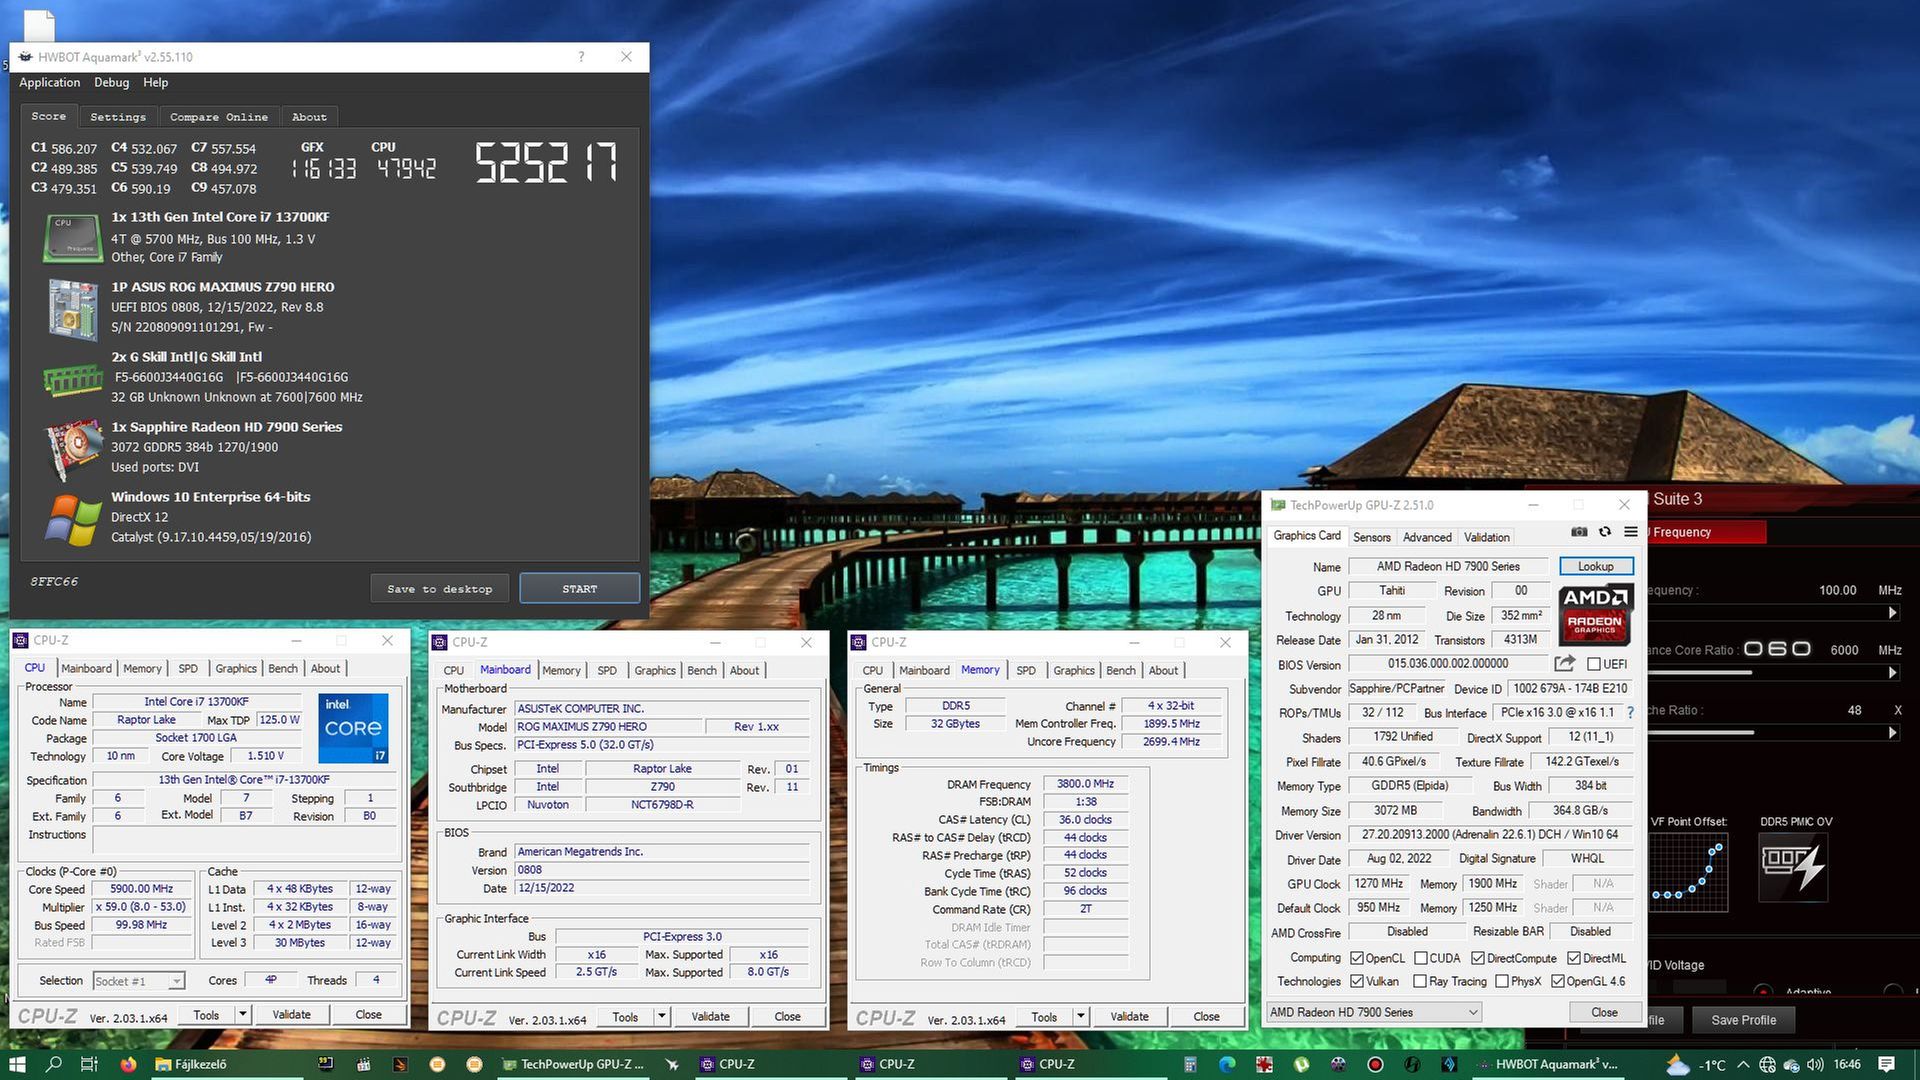Screen dimensions: 1920x1080
Task: Click Validate in CPU-Z Mainboard window
Action: pyautogui.click(x=711, y=1016)
